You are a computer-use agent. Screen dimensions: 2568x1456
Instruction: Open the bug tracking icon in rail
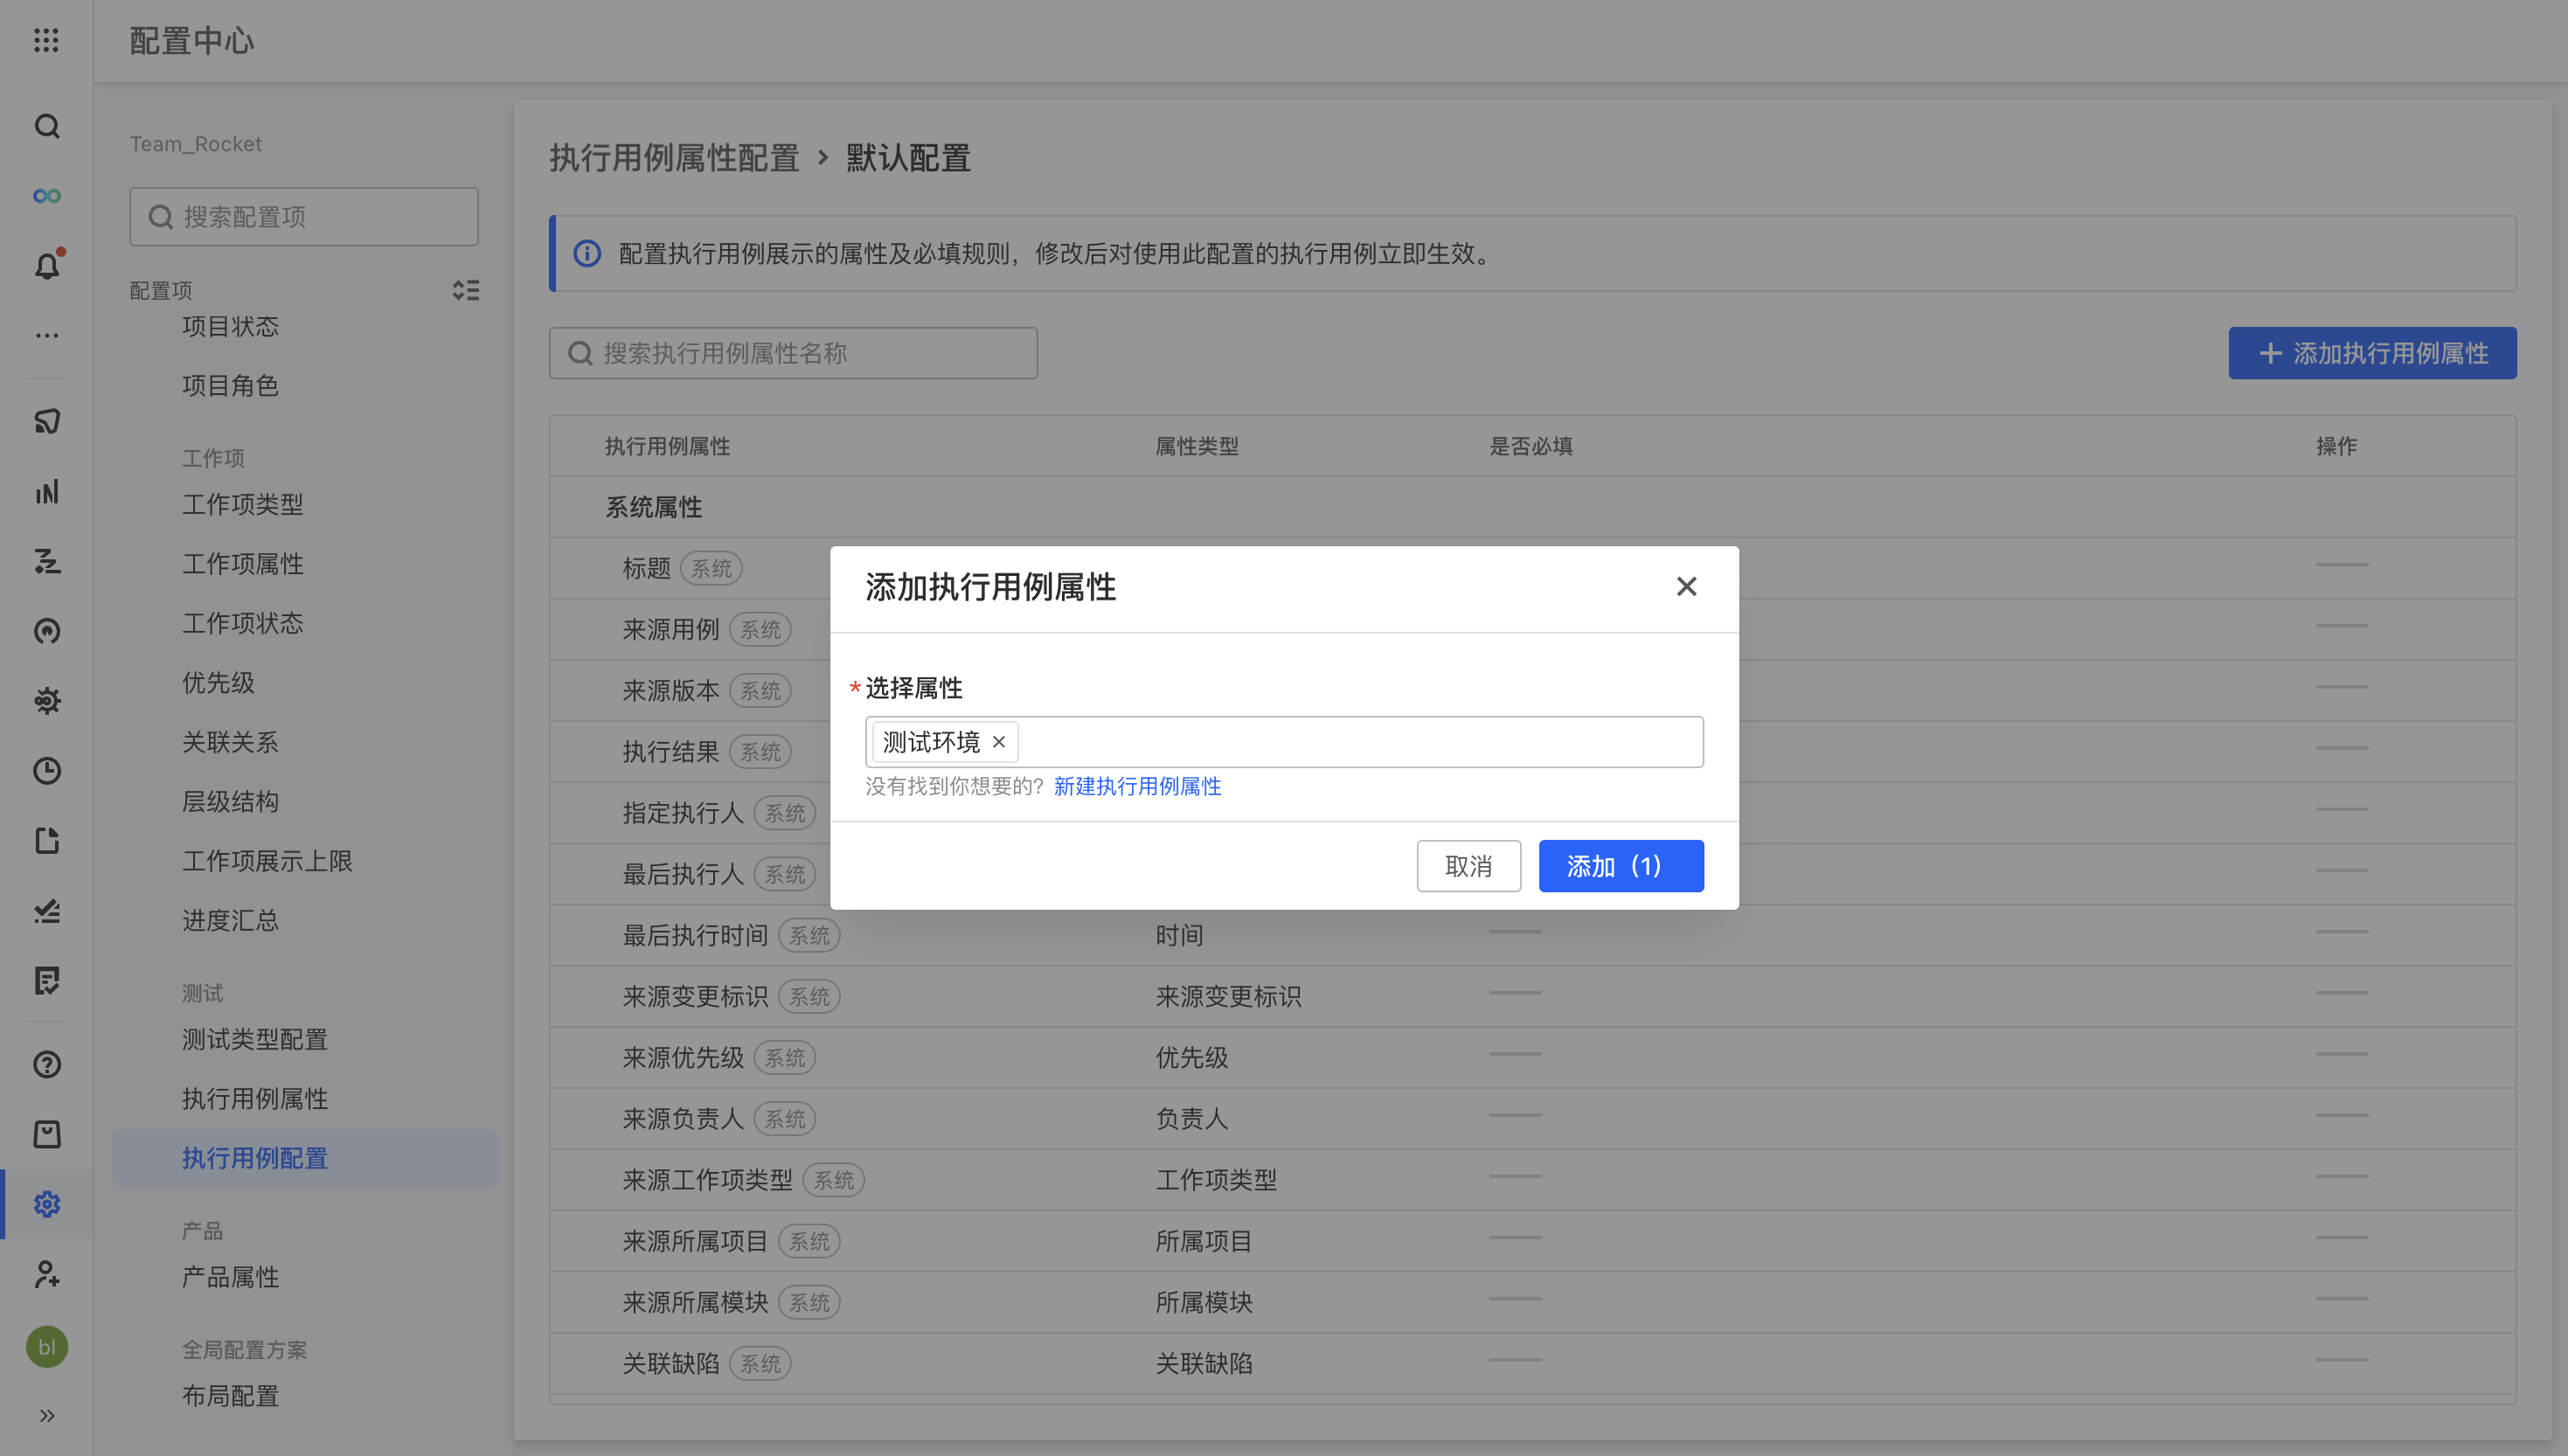(46, 701)
